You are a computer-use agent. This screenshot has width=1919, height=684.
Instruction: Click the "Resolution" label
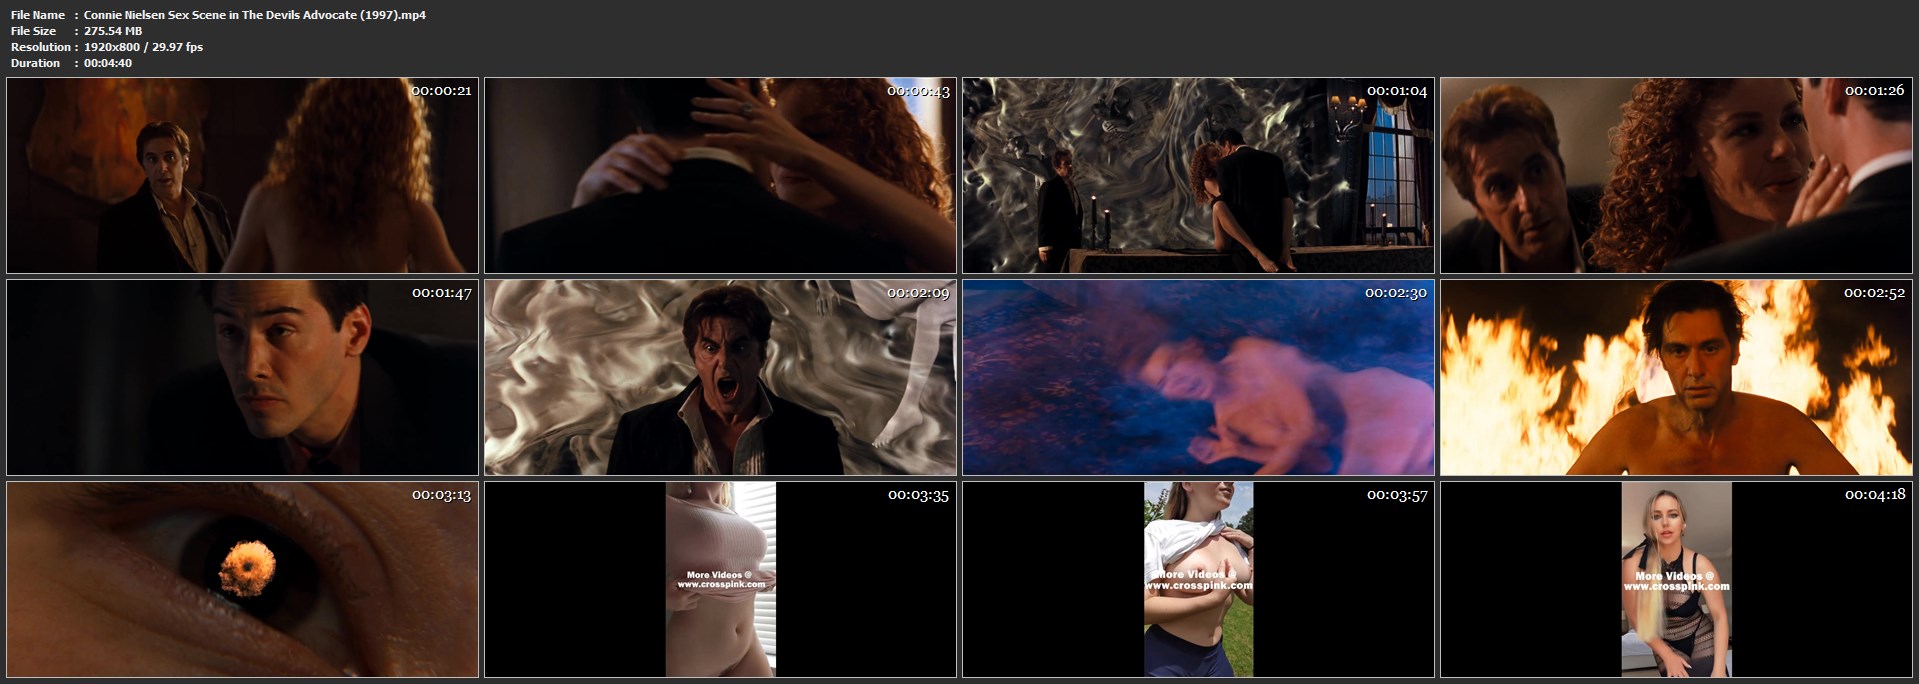pyautogui.click(x=41, y=47)
